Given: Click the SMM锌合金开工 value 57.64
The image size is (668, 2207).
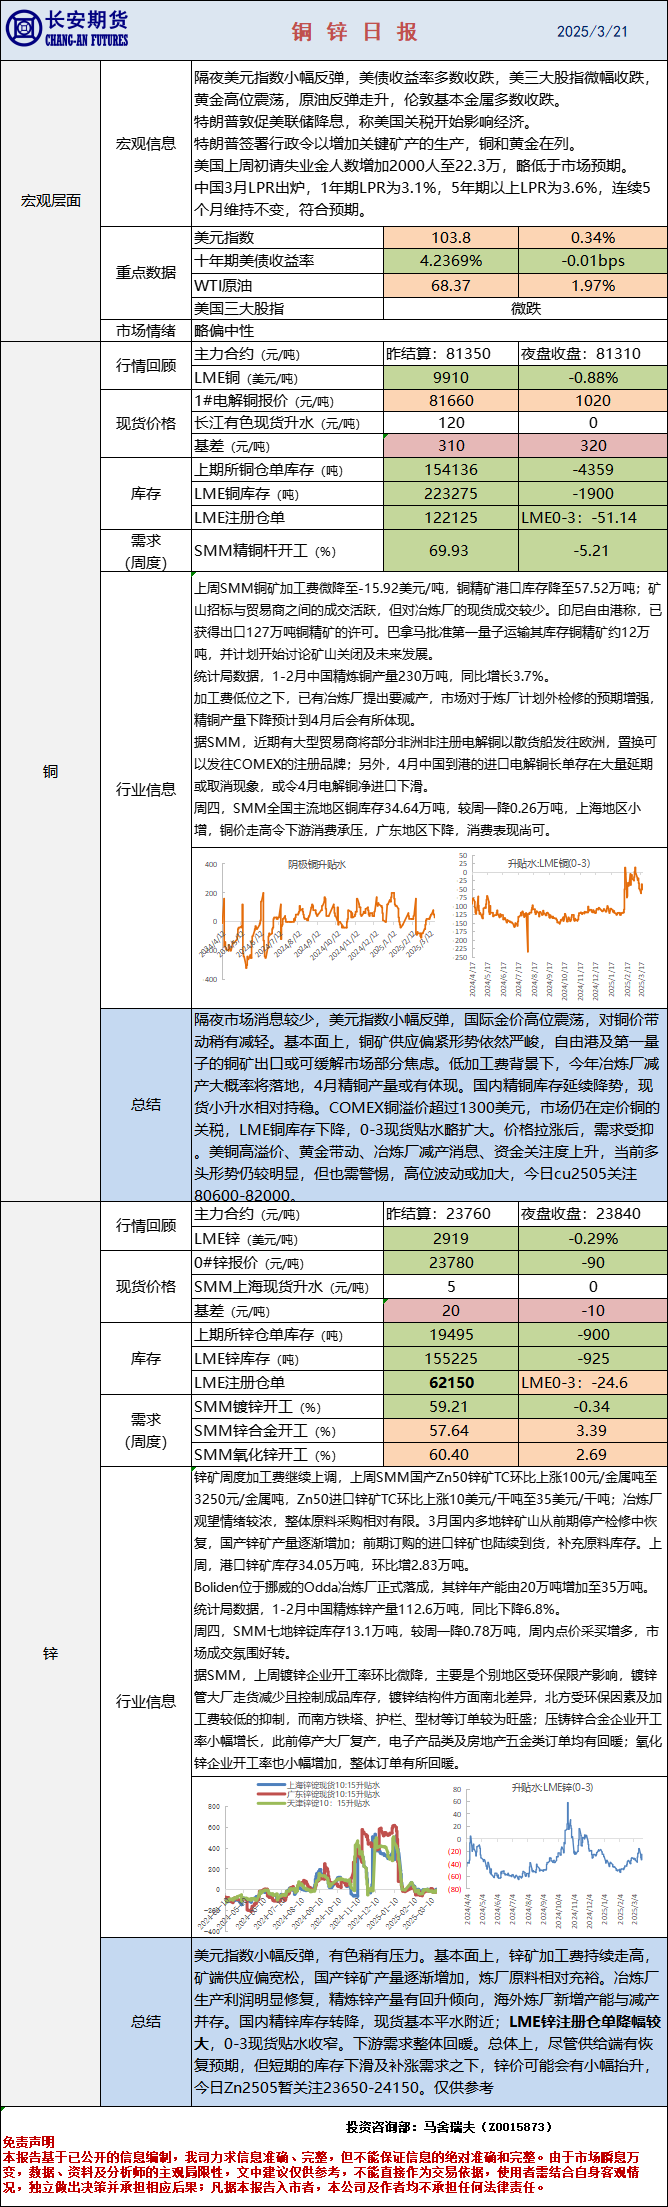Looking at the screenshot, I should pos(451,1431).
